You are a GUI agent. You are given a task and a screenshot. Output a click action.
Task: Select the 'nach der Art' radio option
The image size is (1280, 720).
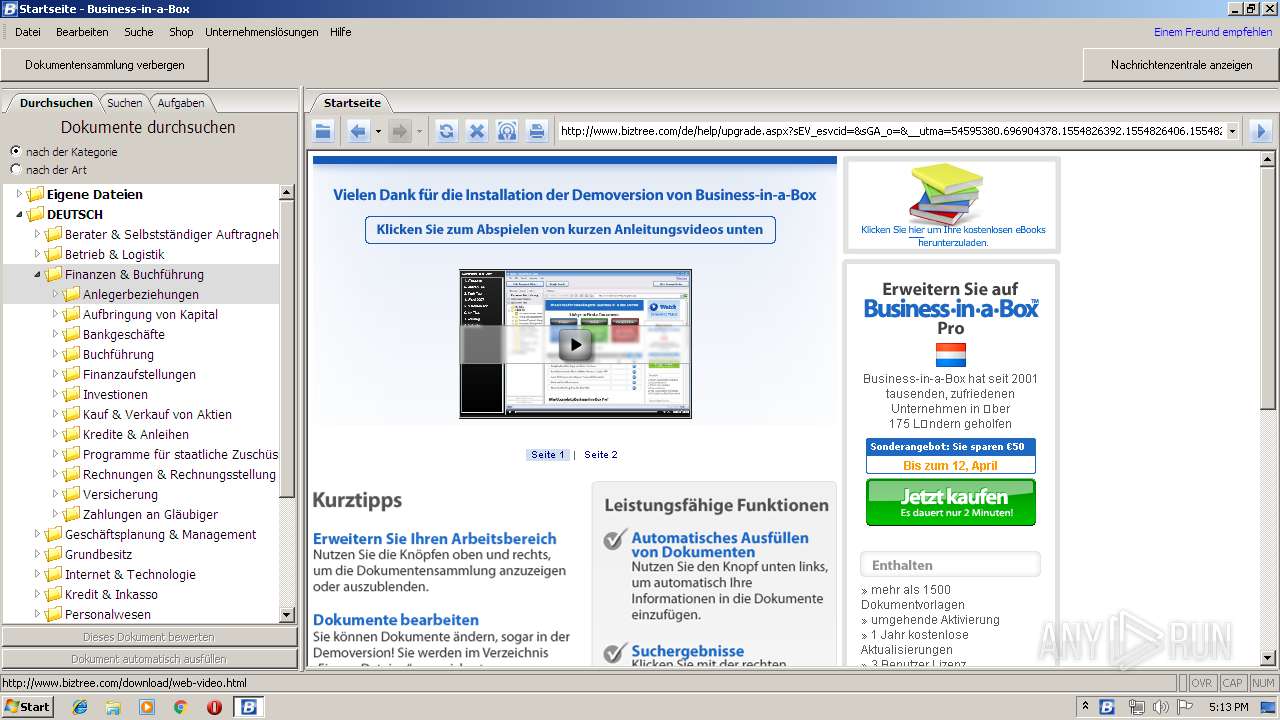tap(15, 169)
